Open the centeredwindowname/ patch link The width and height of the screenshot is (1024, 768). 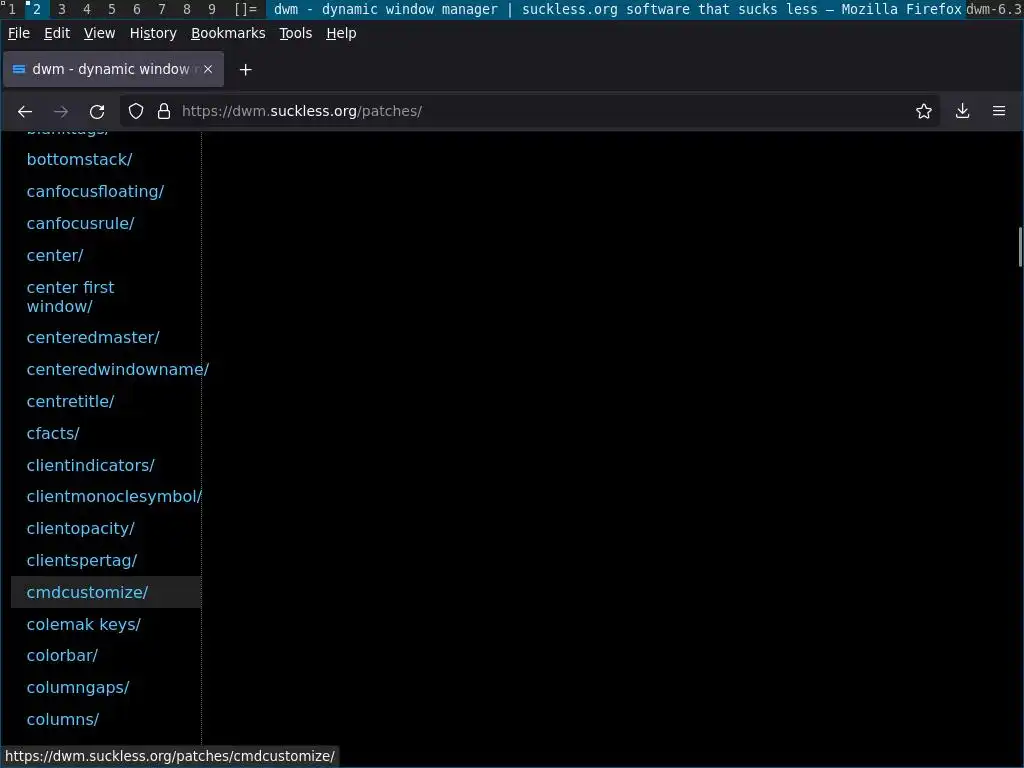pos(118,370)
